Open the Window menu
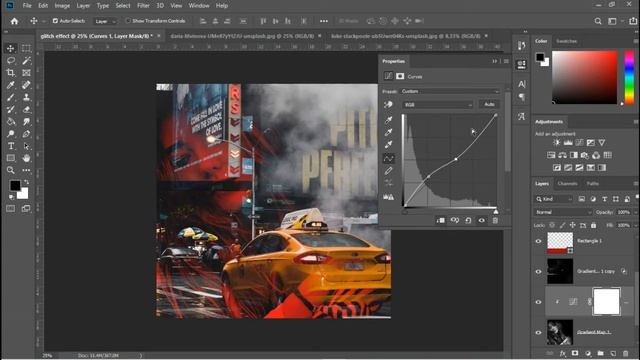Image resolution: width=640 pixels, height=360 pixels. tap(199, 6)
